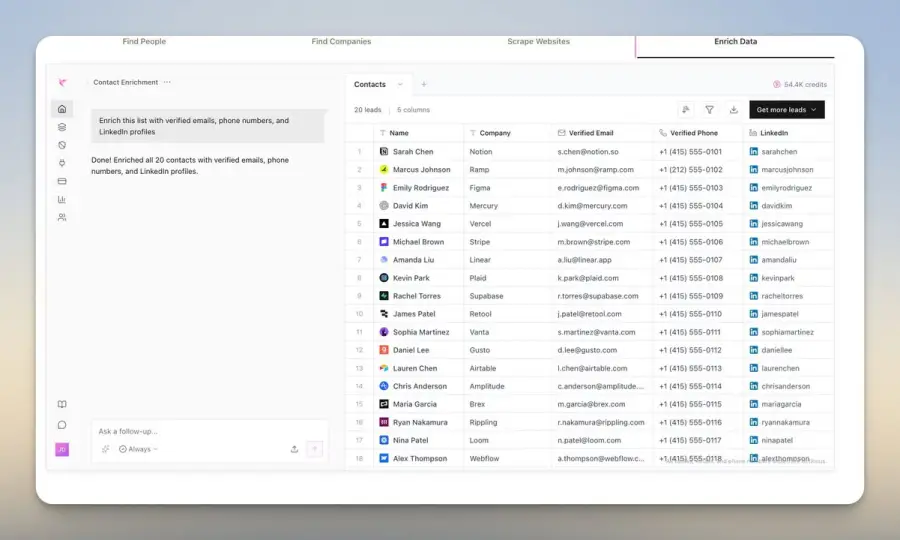Image resolution: width=900 pixels, height=540 pixels.
Task: Click Airtable logo beside Lauren Chen
Action: tap(384, 368)
